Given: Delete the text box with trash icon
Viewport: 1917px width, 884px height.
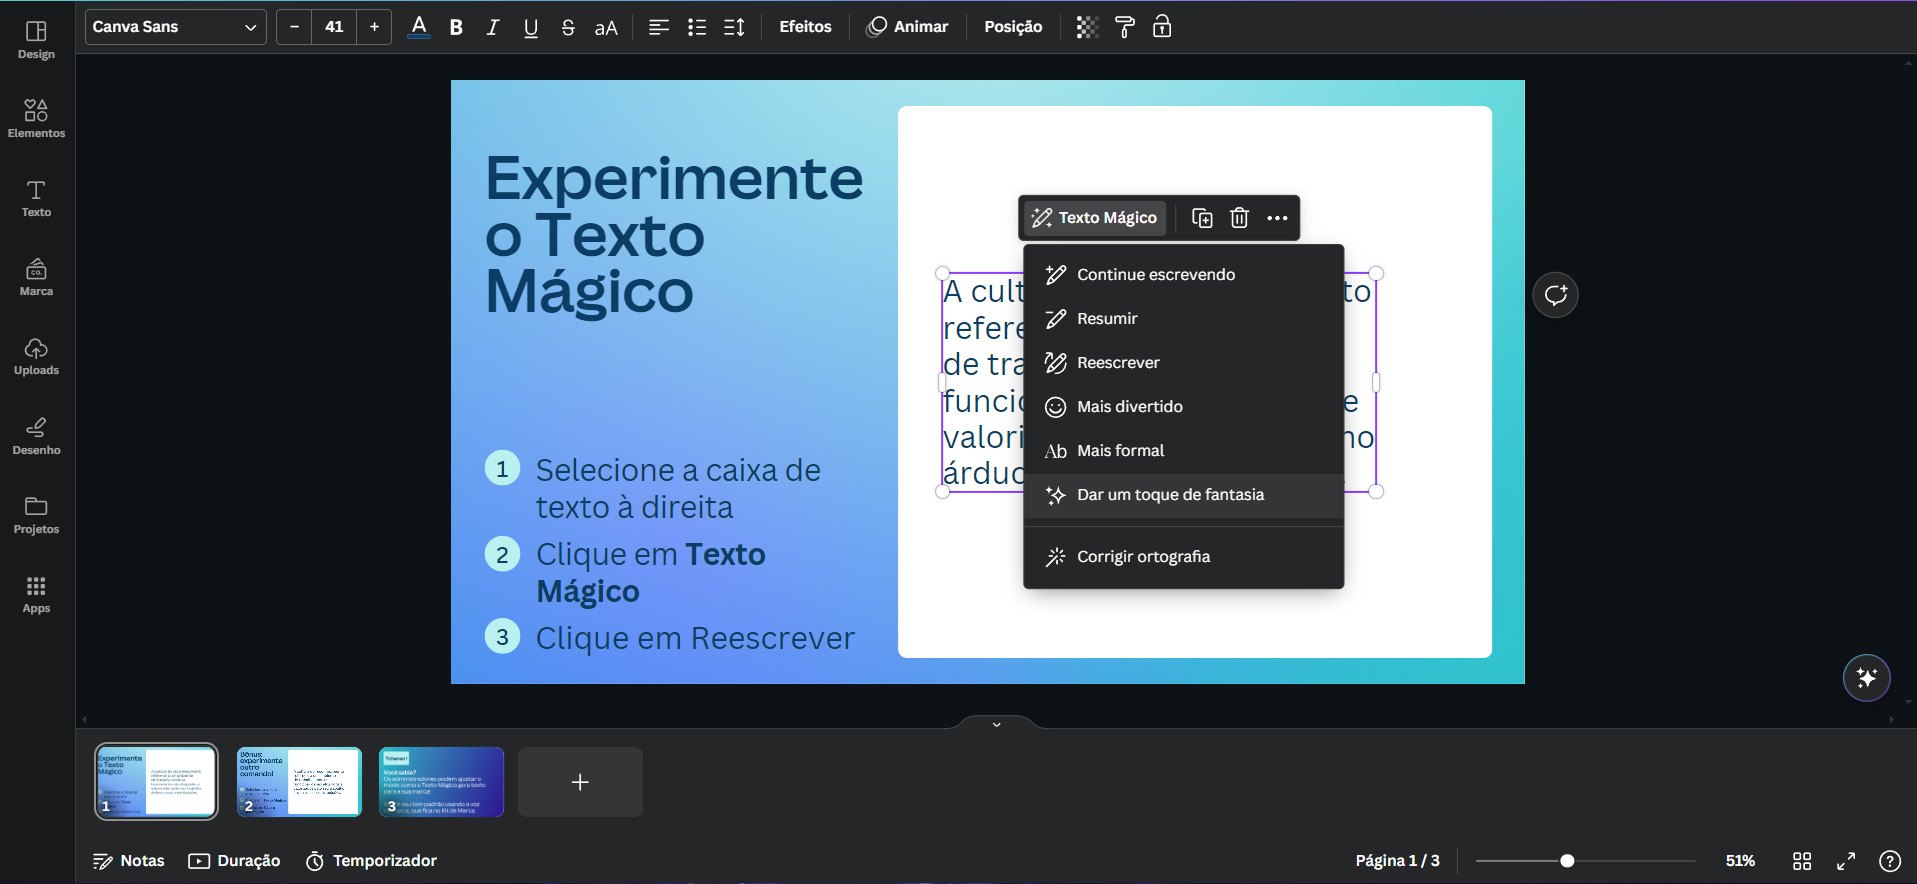Looking at the screenshot, I should point(1239,218).
